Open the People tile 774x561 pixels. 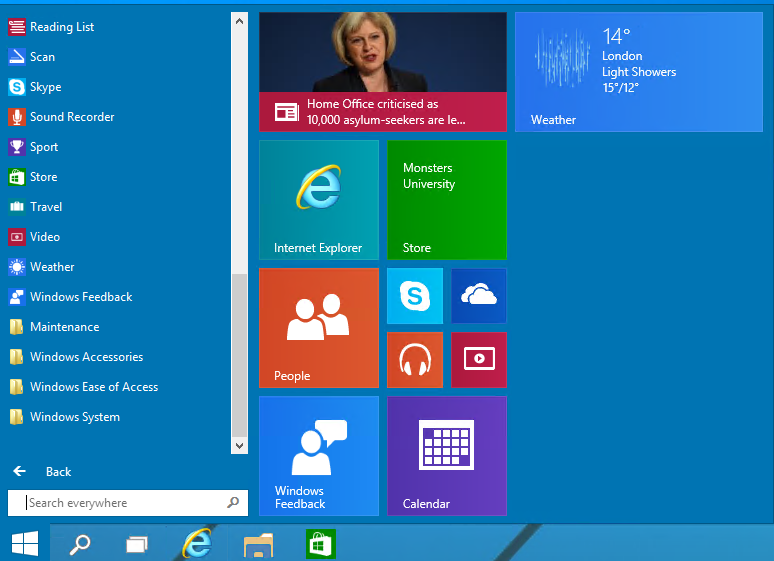pos(319,328)
